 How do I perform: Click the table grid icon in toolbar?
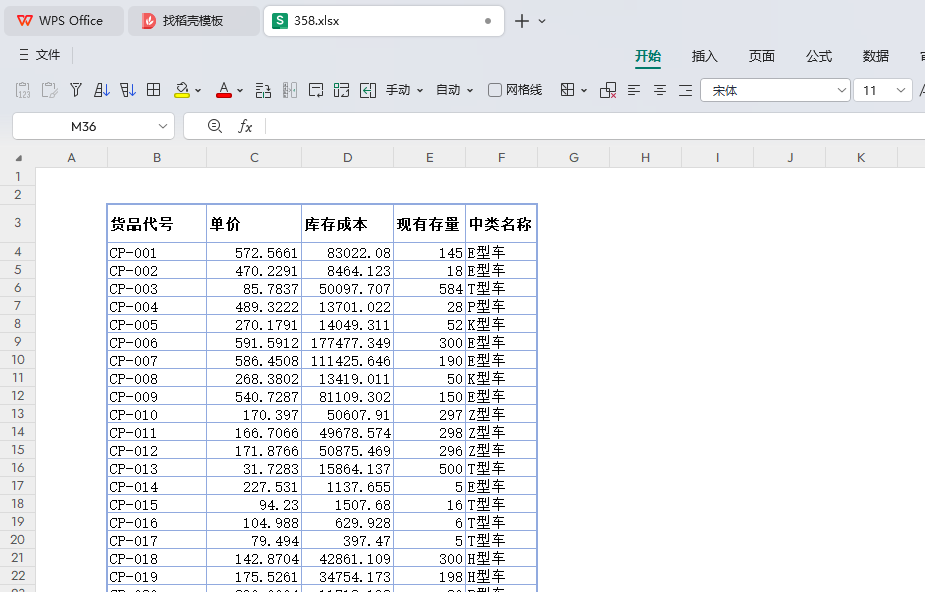[x=153, y=90]
